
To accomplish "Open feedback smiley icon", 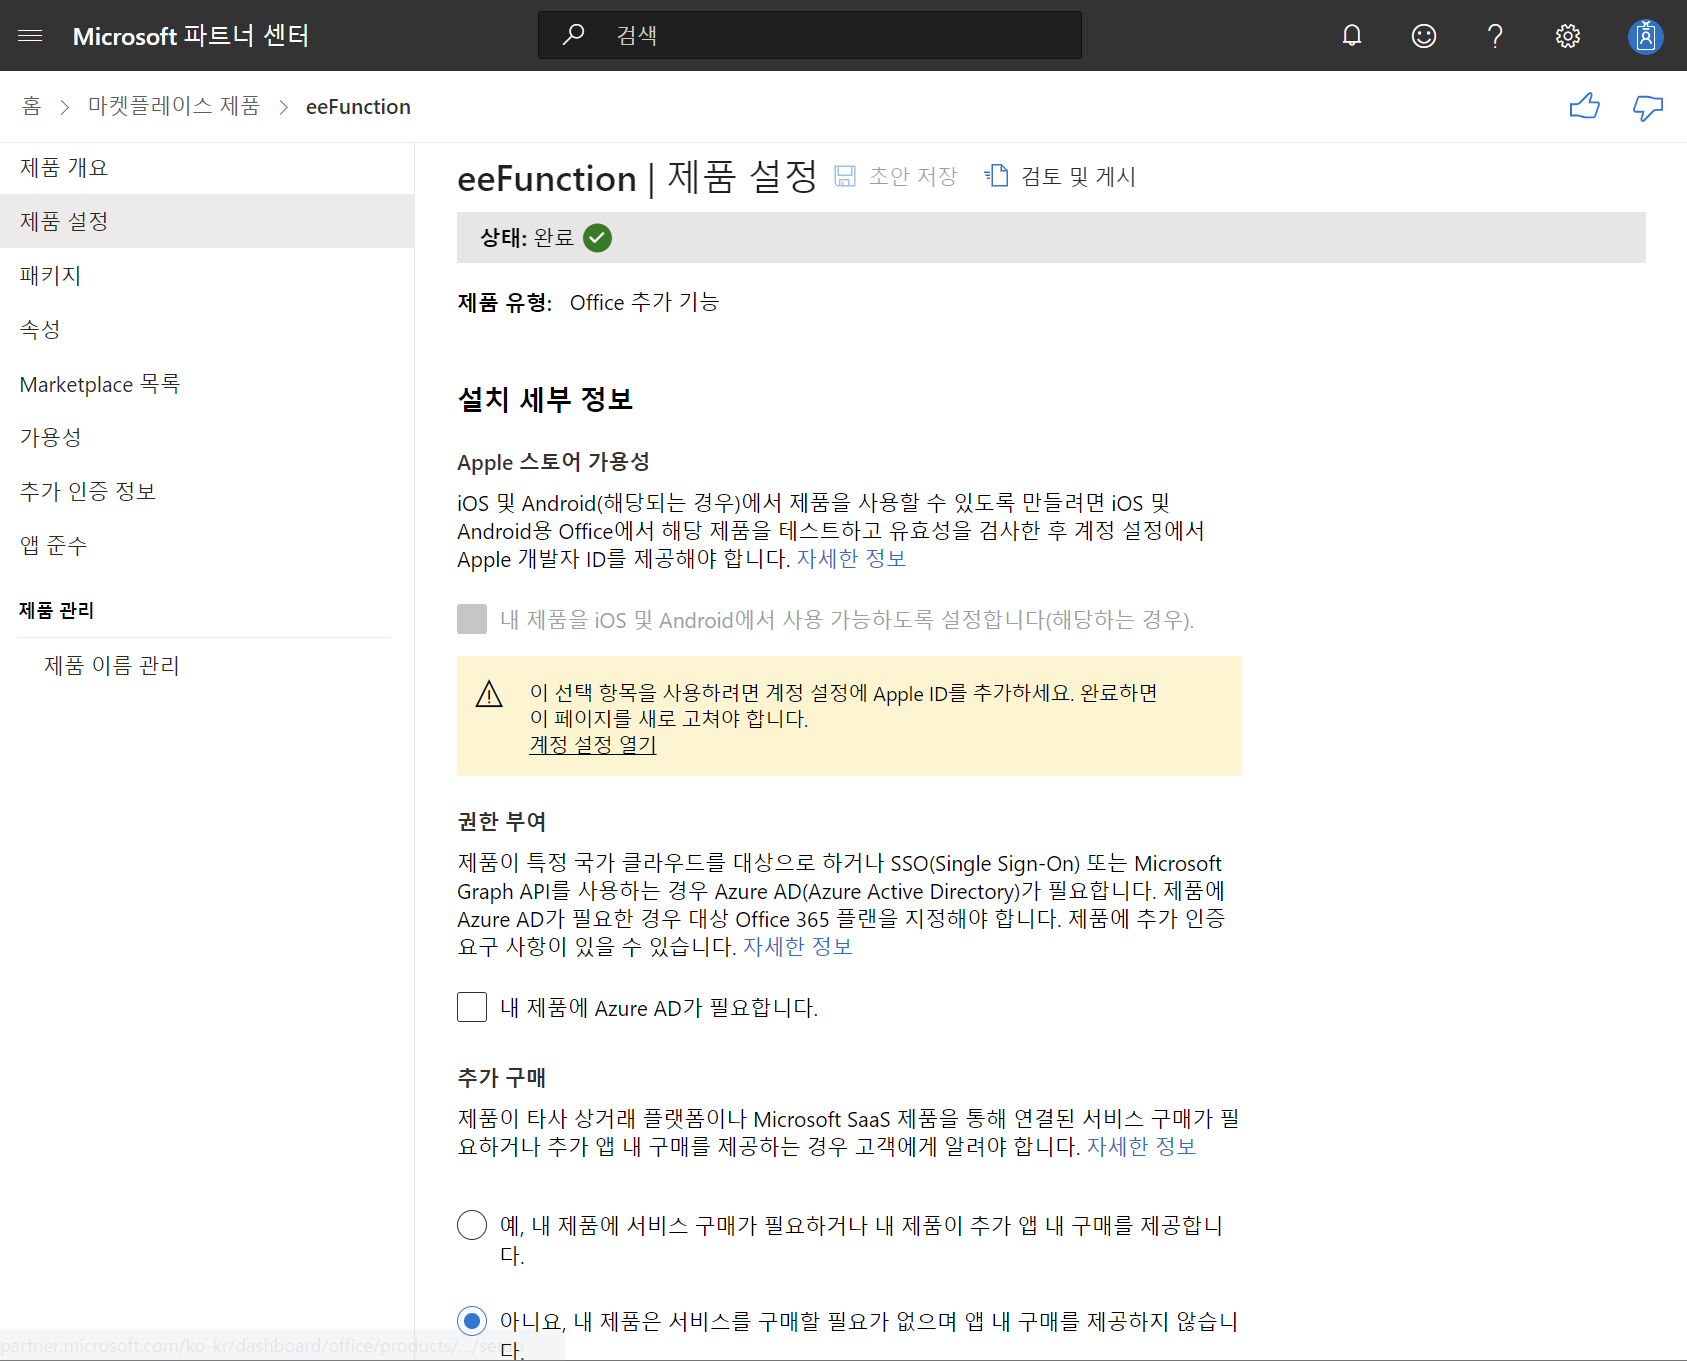I will pos(1424,36).
